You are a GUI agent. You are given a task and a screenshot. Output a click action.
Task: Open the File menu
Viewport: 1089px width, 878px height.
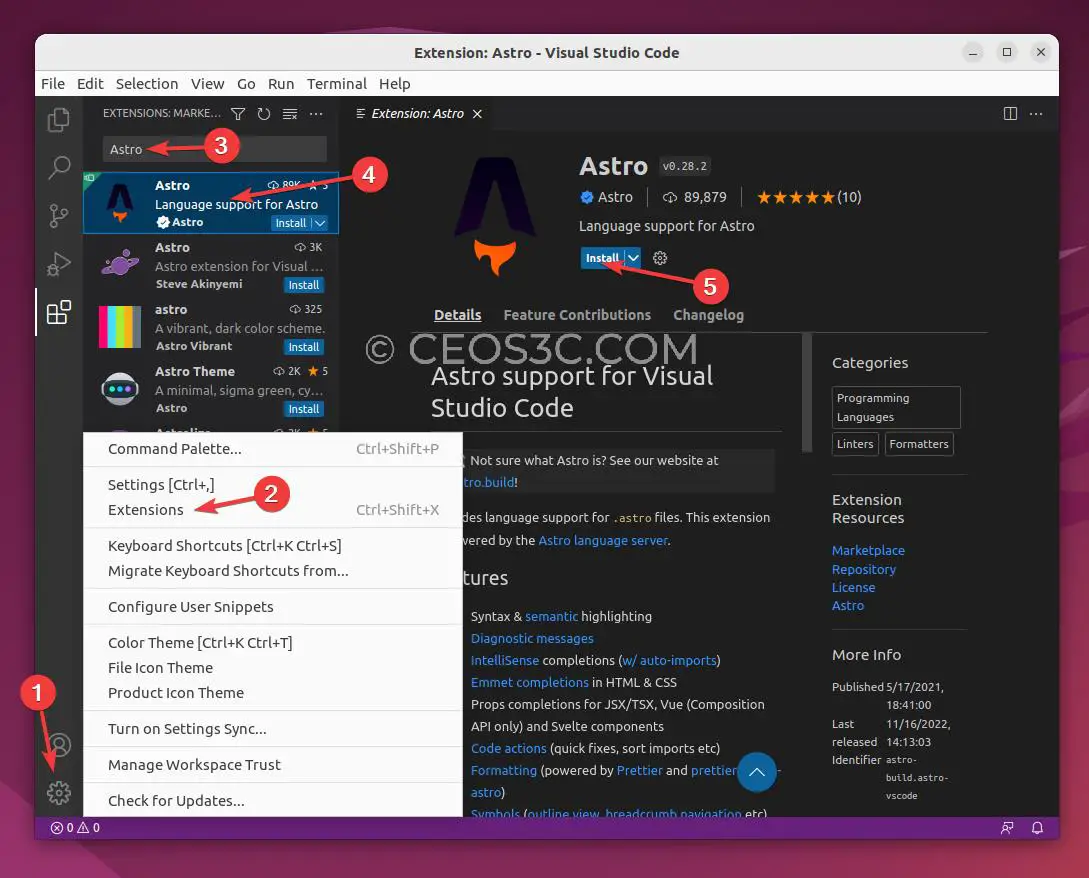pos(53,84)
